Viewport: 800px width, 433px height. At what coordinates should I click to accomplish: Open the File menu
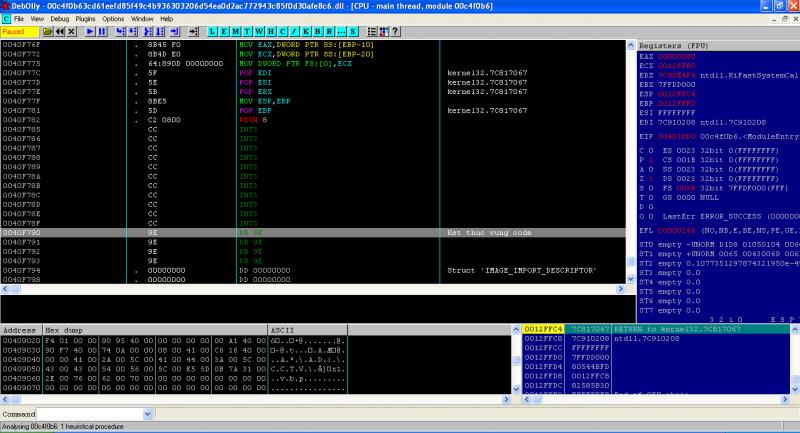[19, 19]
